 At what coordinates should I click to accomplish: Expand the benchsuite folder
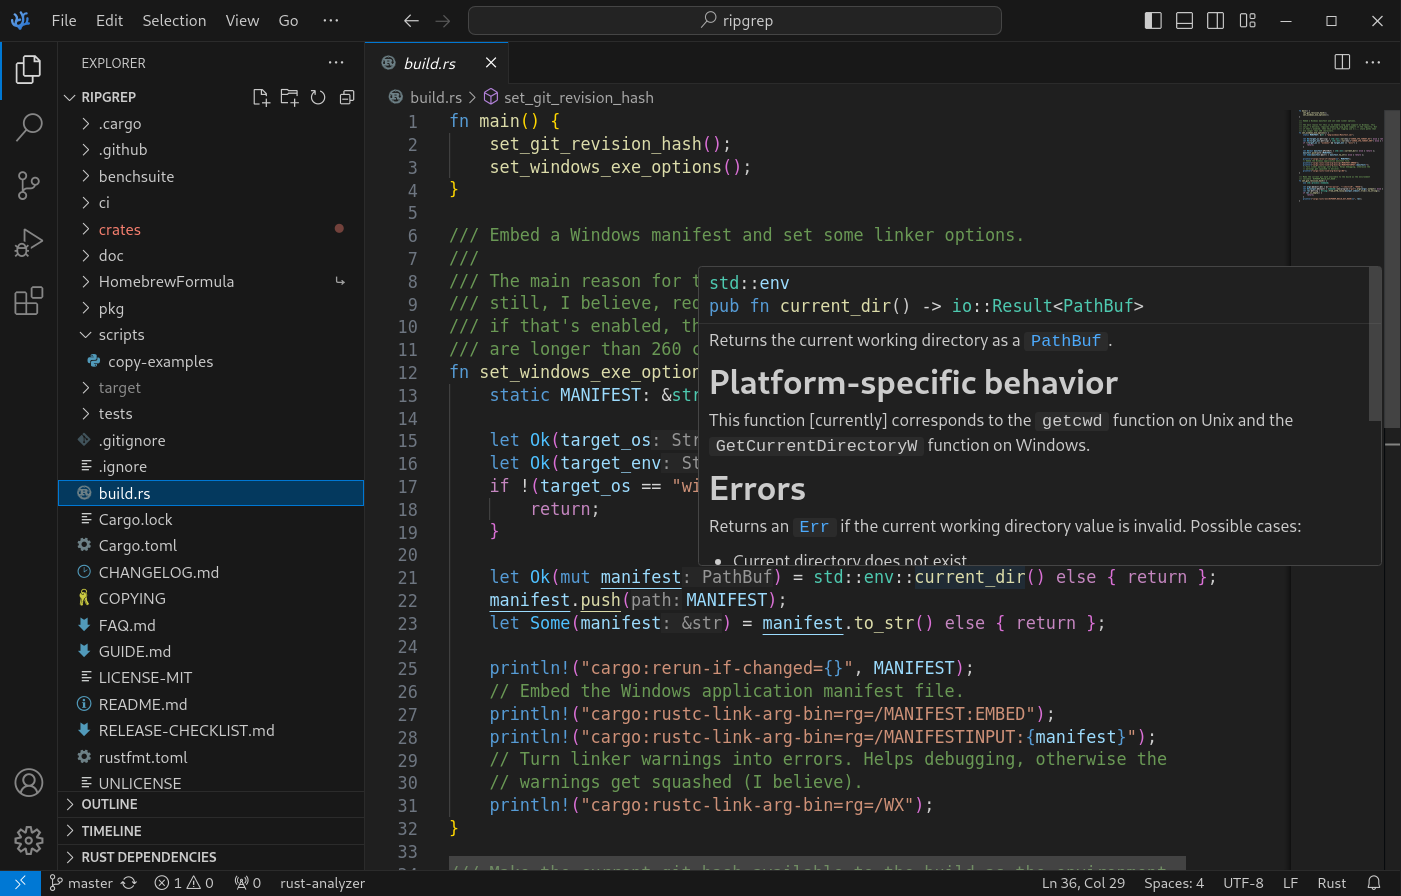211,176
